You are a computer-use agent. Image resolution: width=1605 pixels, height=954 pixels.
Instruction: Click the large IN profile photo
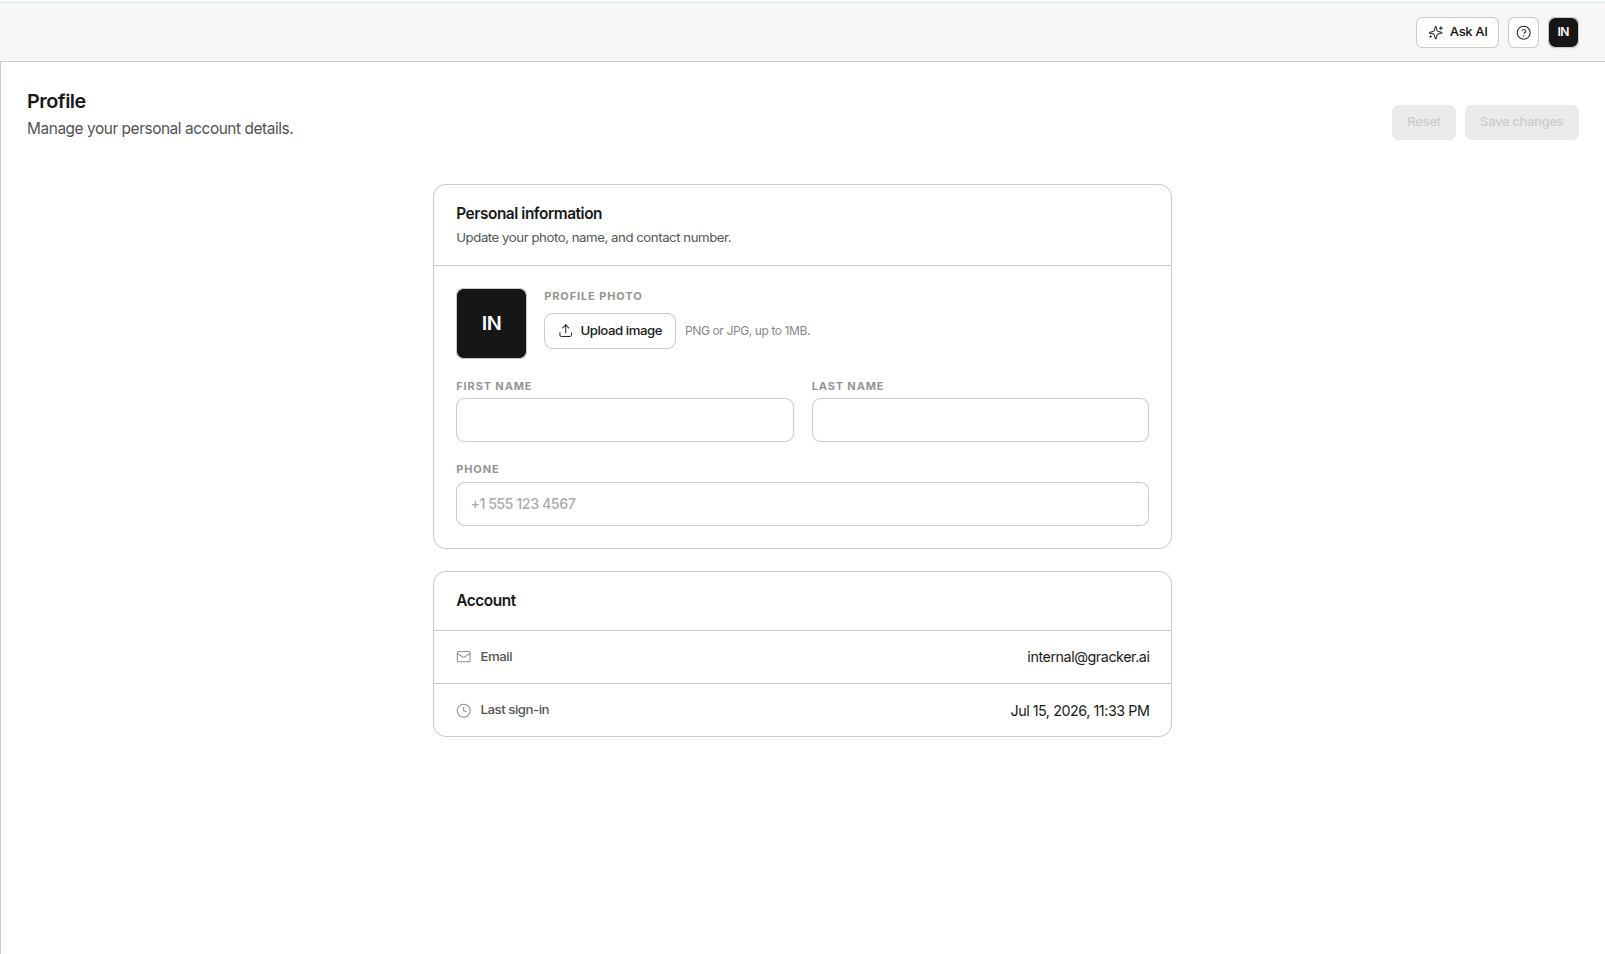pos(491,323)
